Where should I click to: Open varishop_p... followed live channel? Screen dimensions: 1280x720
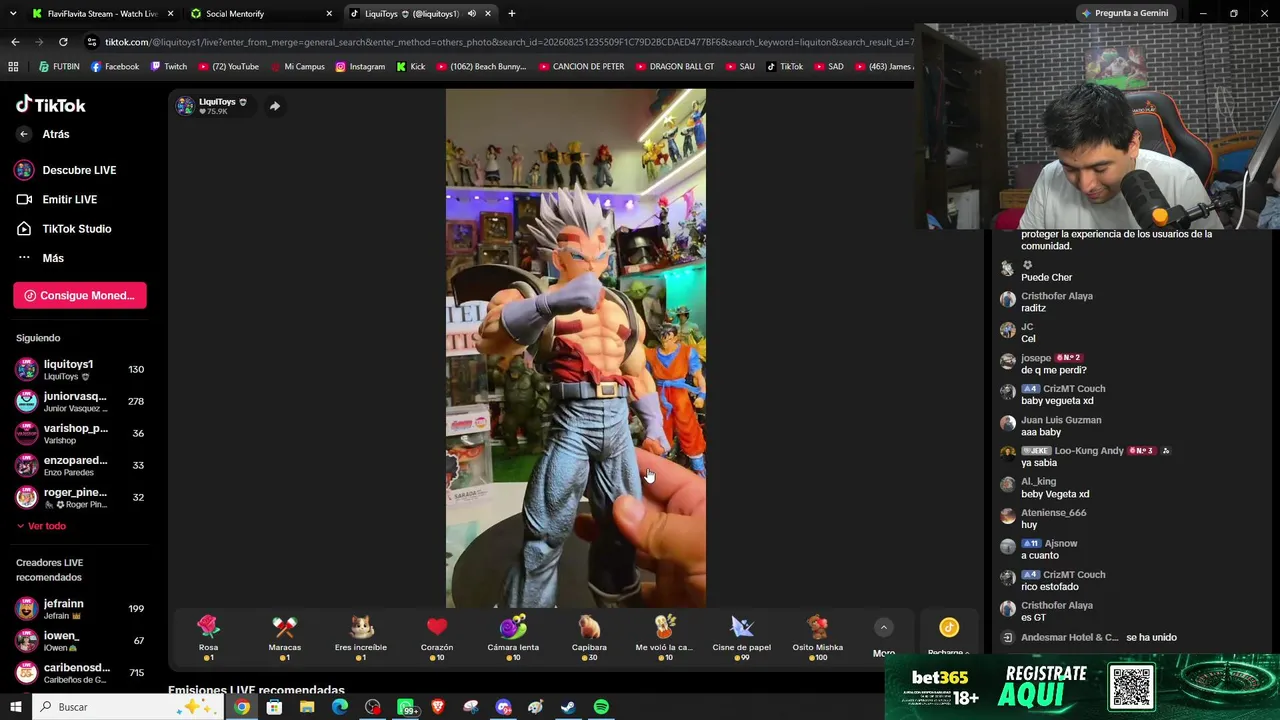80,433
